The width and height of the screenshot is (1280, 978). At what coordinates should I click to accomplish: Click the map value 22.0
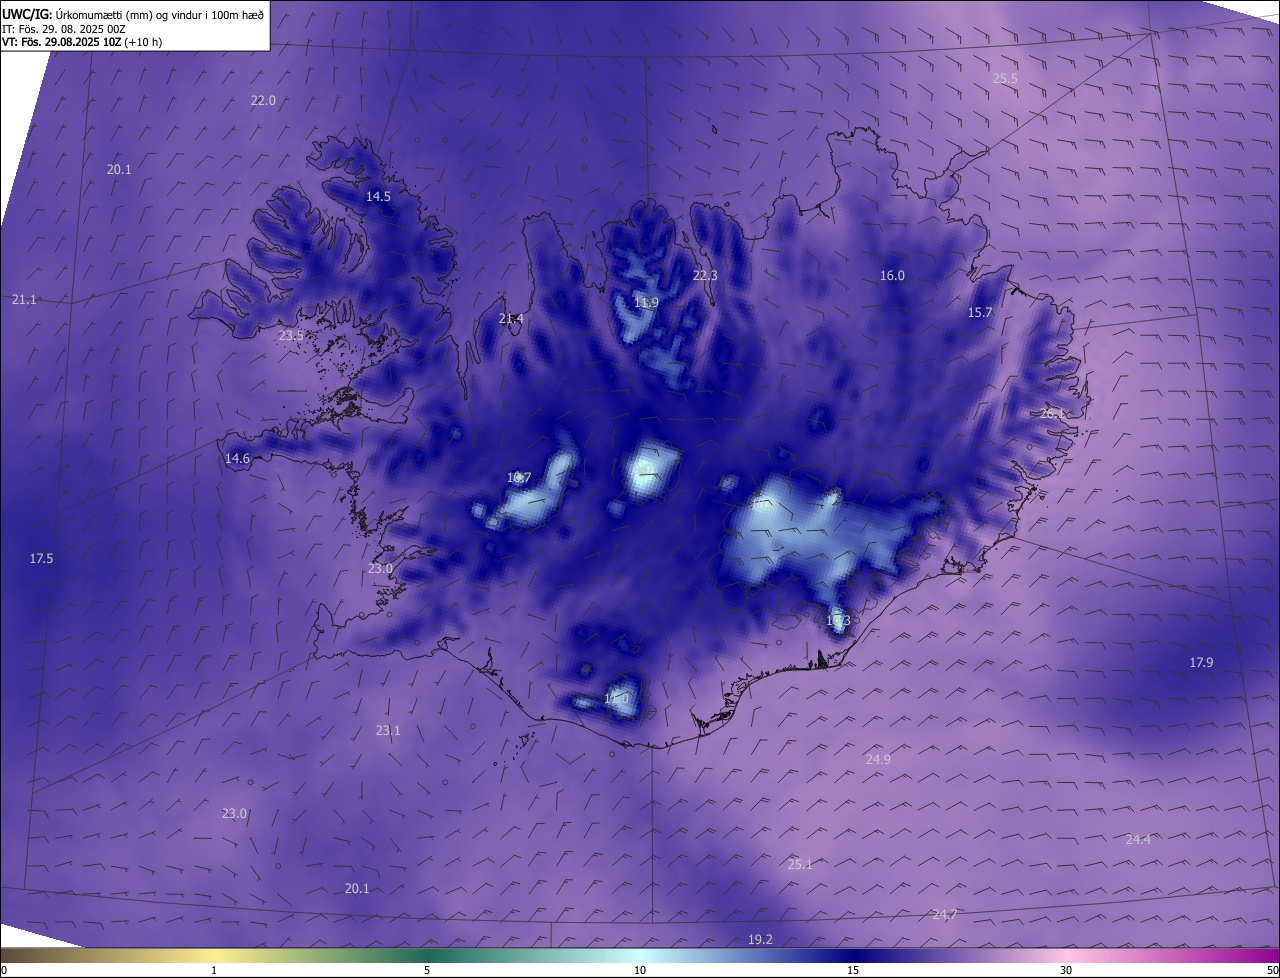(x=263, y=101)
